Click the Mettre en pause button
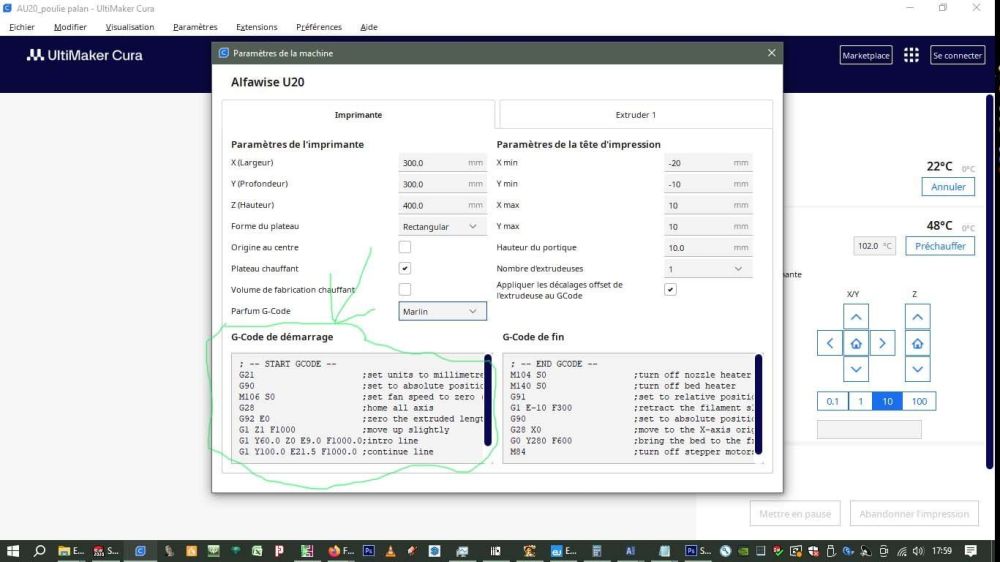The image size is (1000, 562). (x=795, y=514)
